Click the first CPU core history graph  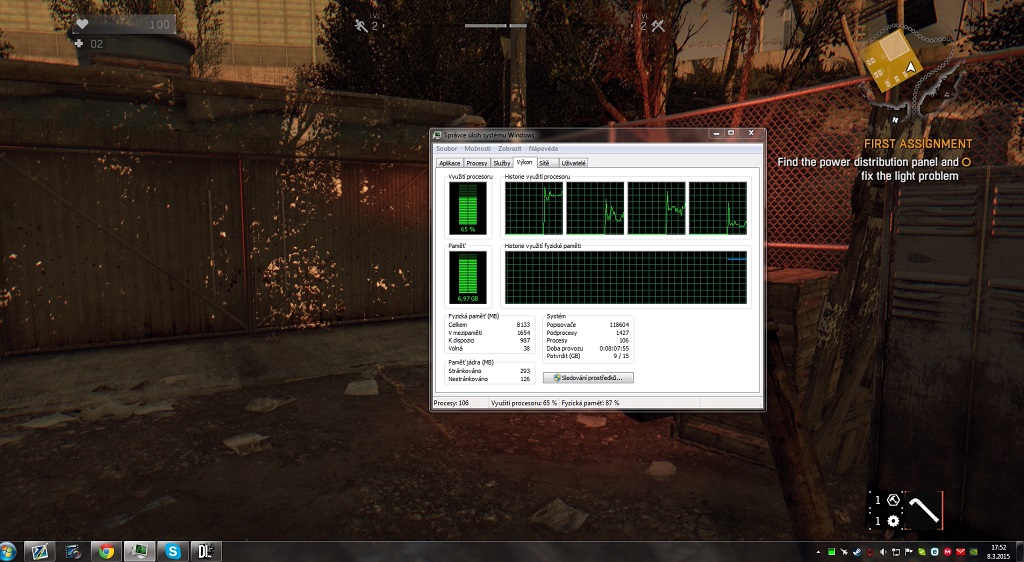pyautogui.click(x=534, y=208)
